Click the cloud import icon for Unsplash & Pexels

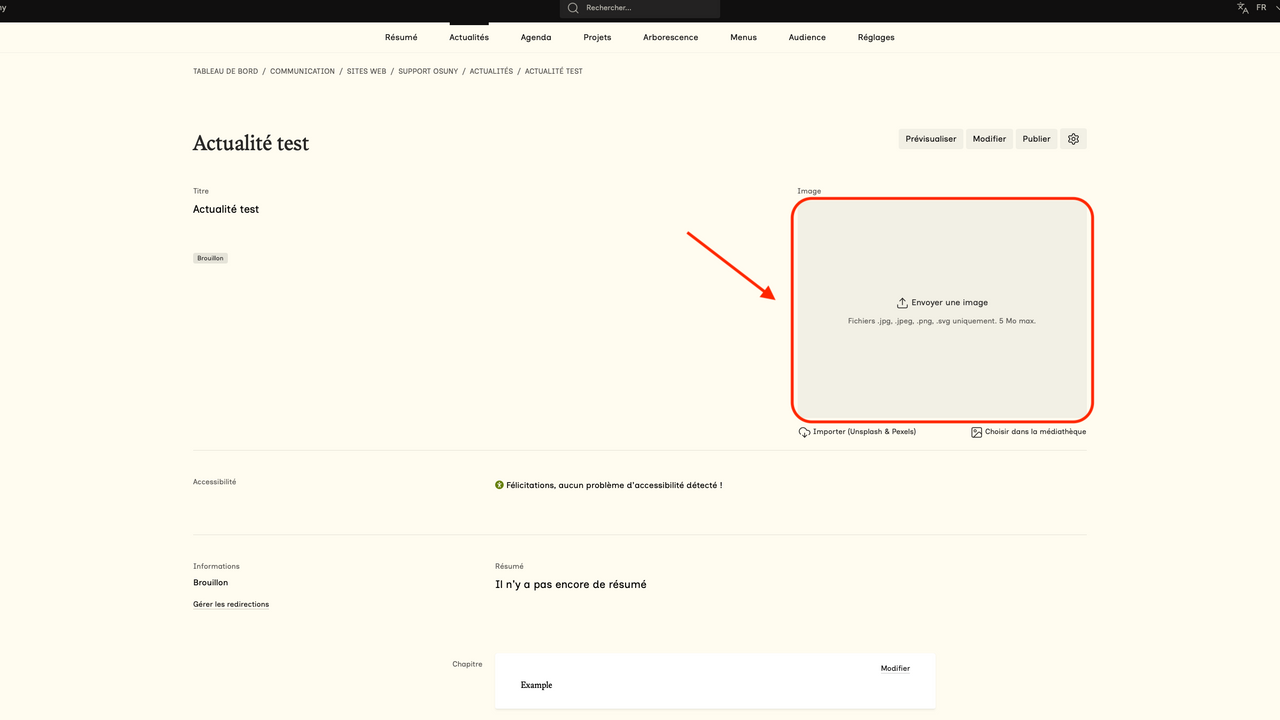point(804,432)
